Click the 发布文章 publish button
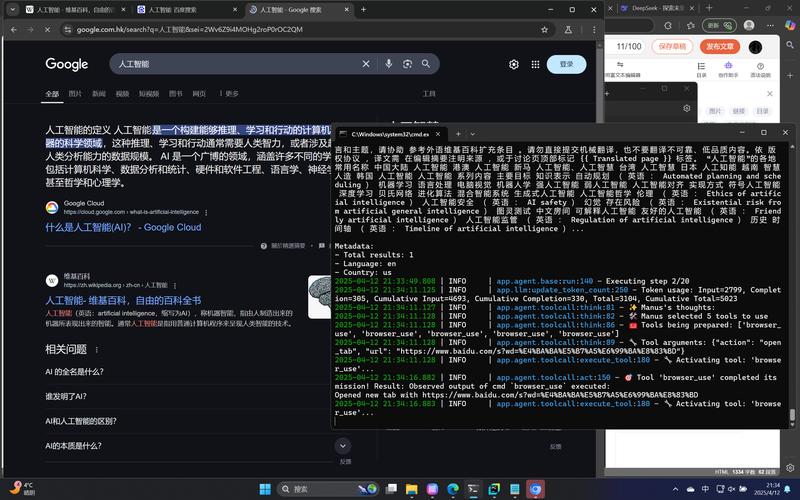800x500 pixels. (x=719, y=46)
